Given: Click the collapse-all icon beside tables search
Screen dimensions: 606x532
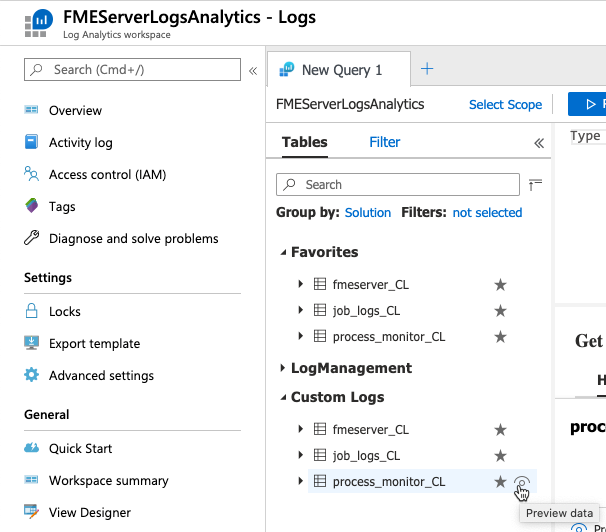Looking at the screenshot, I should point(535,185).
